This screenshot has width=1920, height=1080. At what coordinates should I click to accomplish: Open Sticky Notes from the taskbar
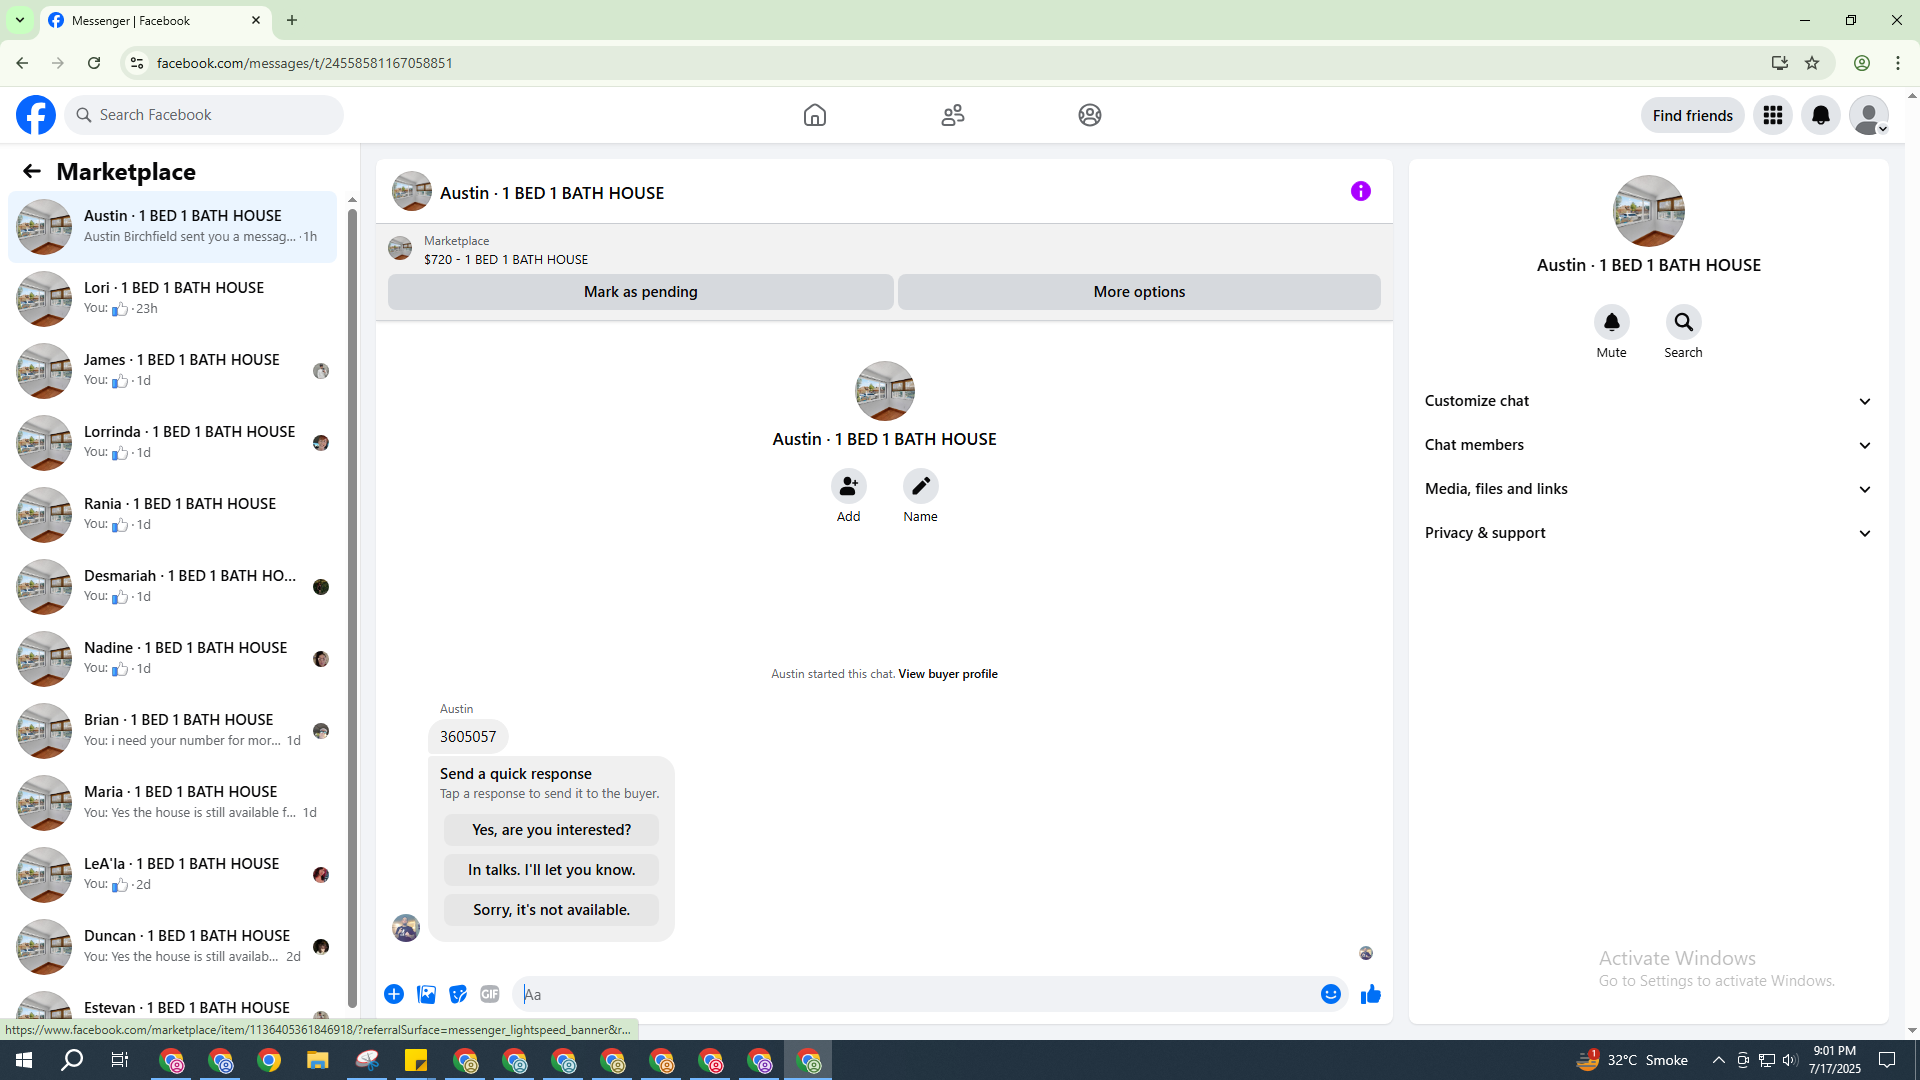416,1060
